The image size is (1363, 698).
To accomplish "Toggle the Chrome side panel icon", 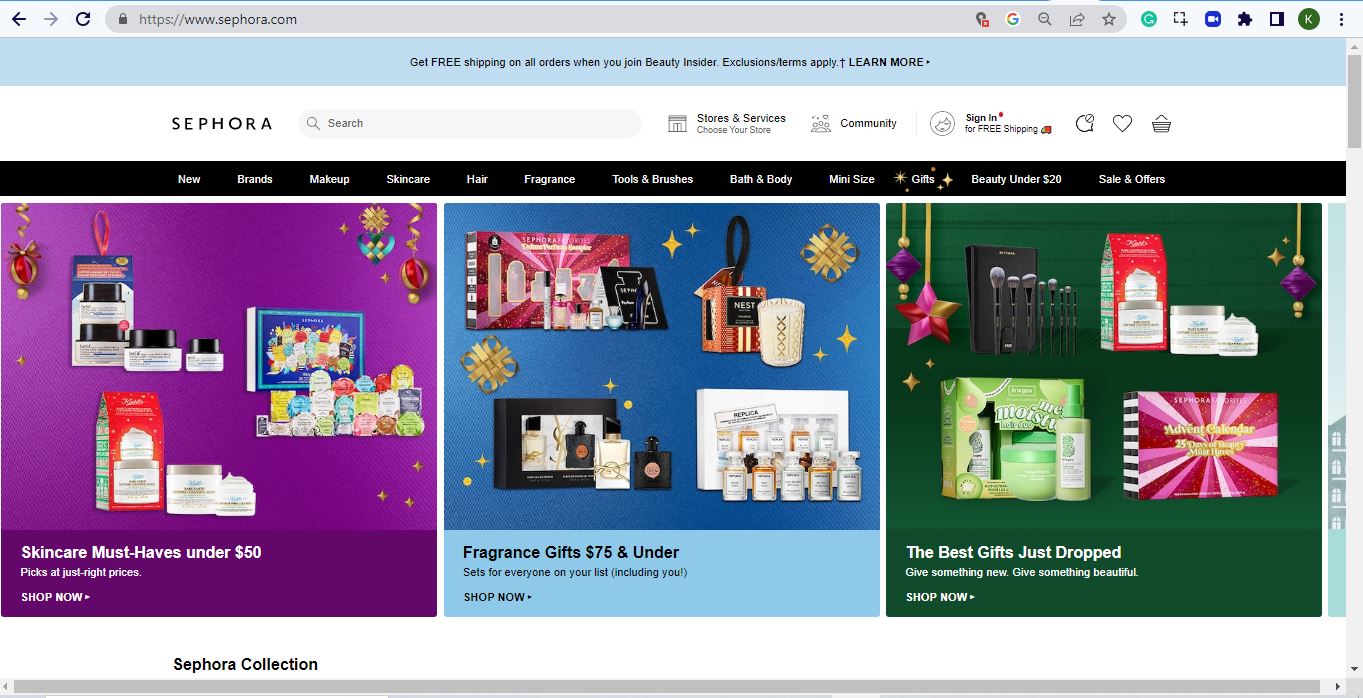I will click(1276, 19).
